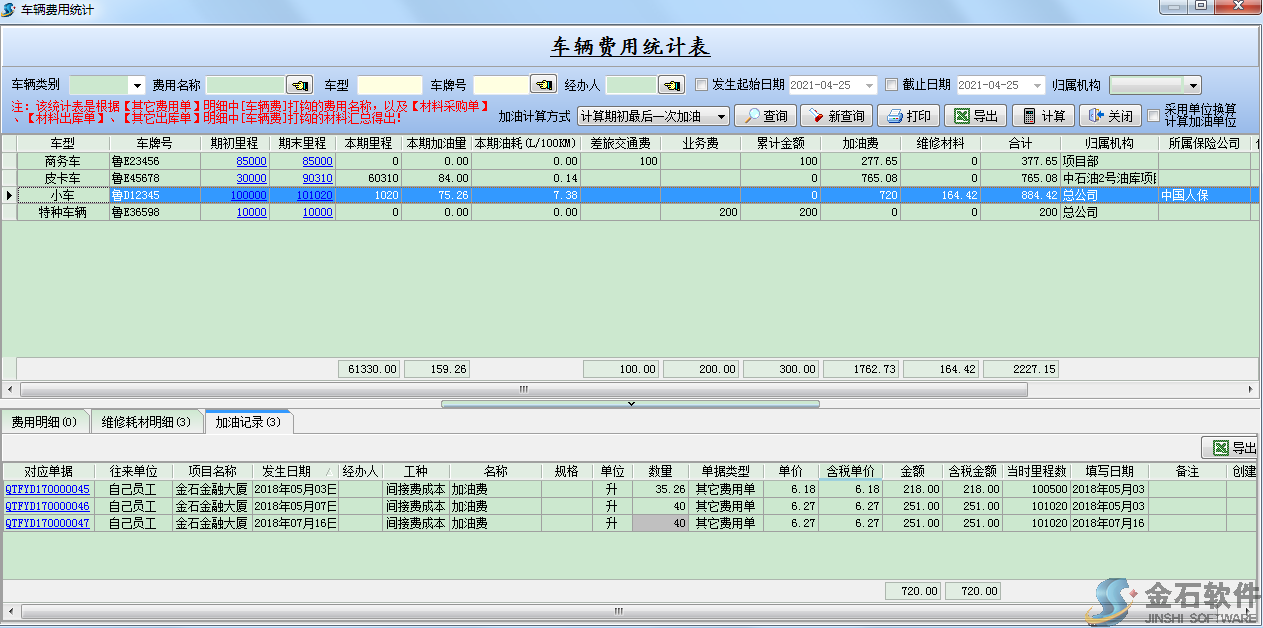The height and width of the screenshot is (628, 1263).
Task: Export fuel records with lower 导出 button
Action: coord(1230,448)
